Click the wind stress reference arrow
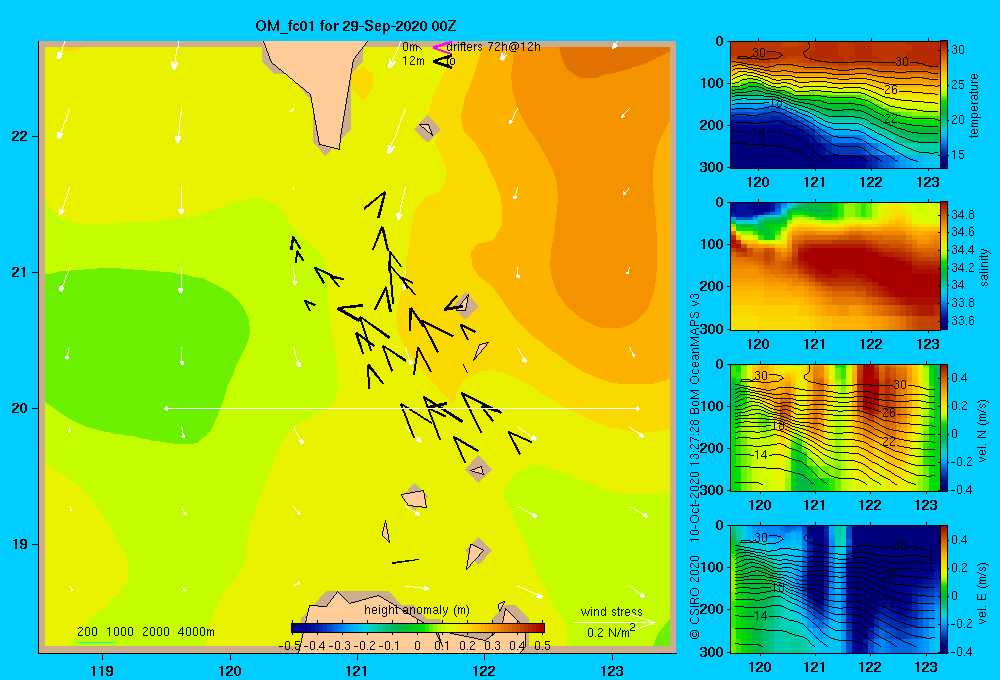 coord(614,622)
